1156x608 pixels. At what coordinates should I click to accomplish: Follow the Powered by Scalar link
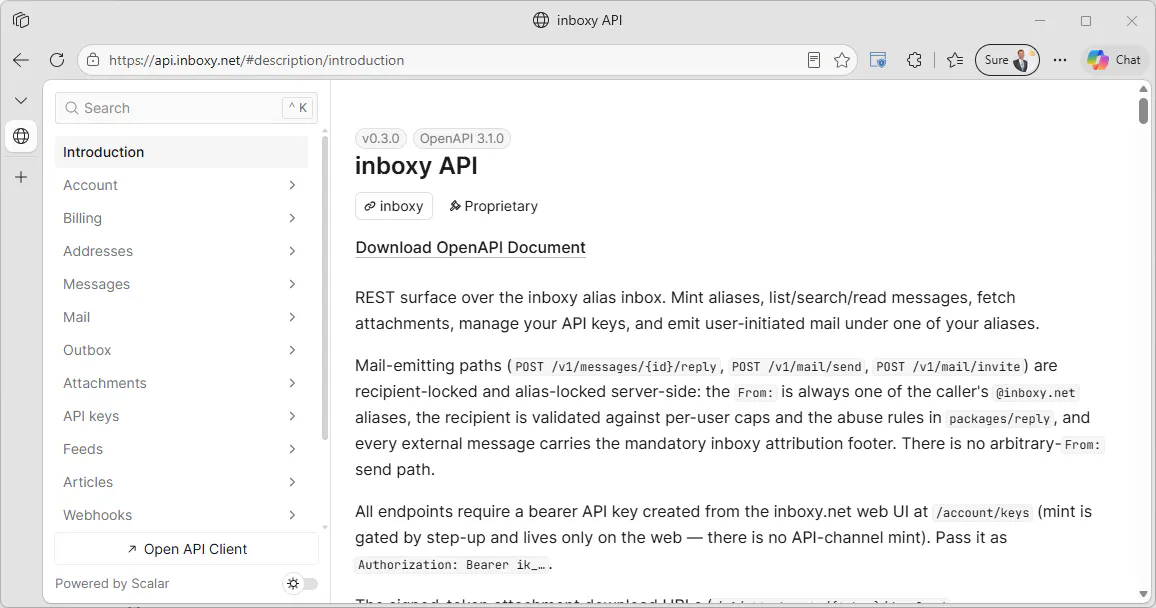click(112, 584)
